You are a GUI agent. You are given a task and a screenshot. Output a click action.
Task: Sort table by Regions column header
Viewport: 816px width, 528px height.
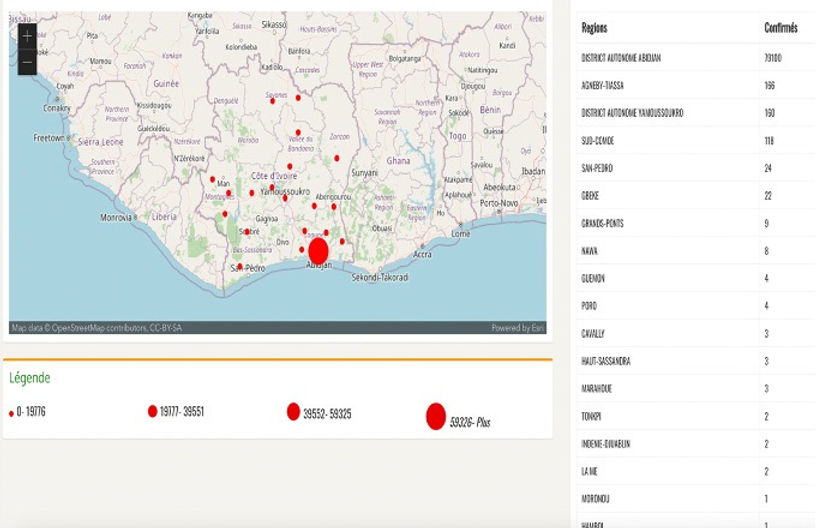tap(594, 29)
